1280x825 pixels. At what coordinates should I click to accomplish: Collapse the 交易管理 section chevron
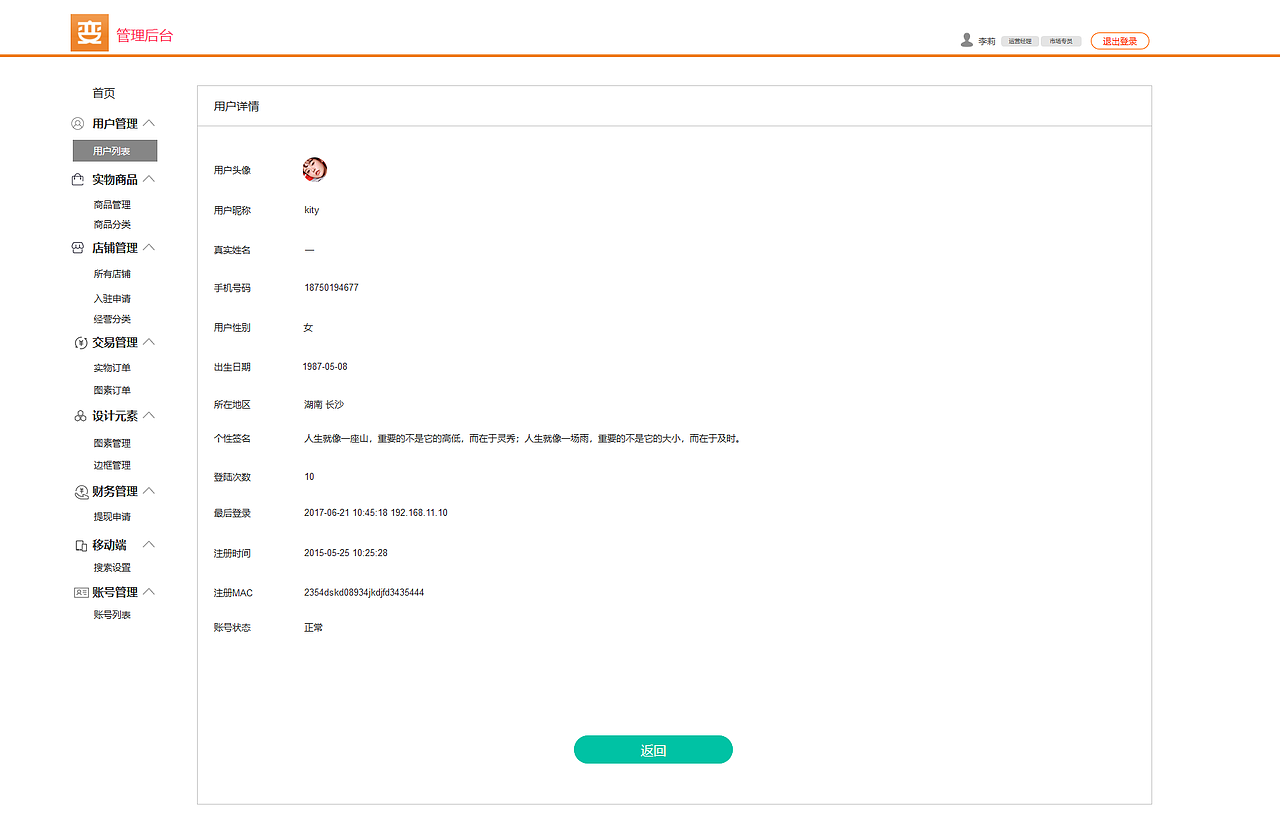(x=149, y=342)
